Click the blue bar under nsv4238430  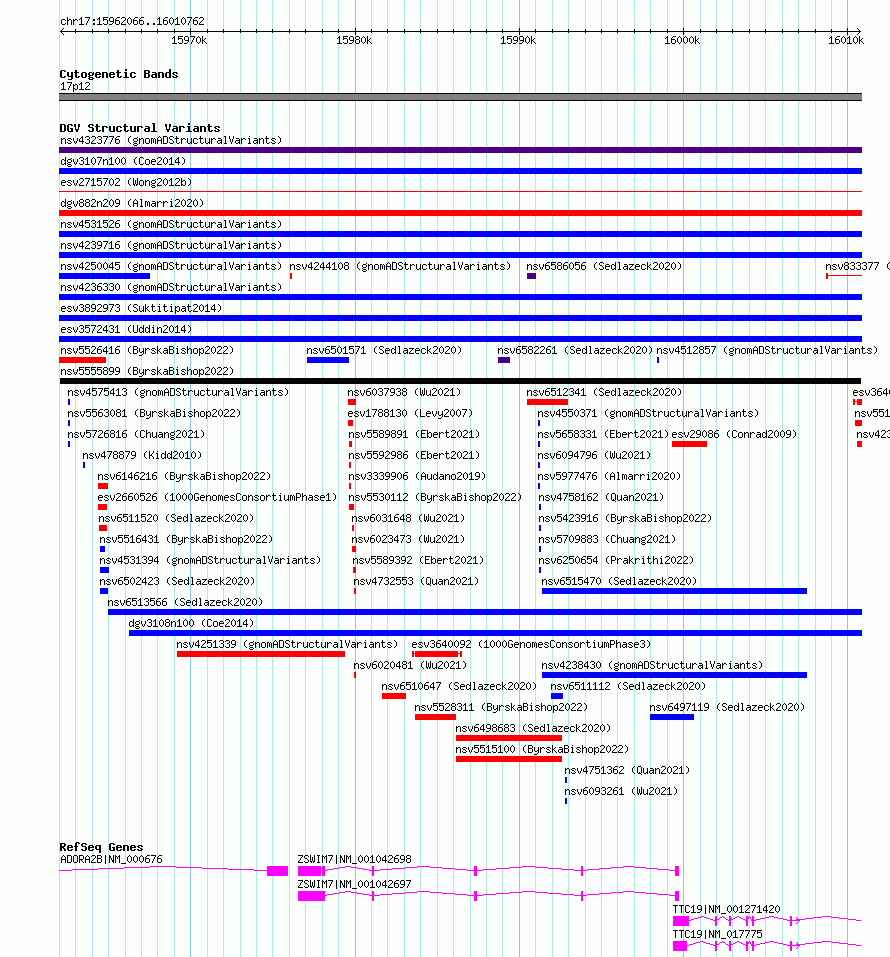click(675, 676)
